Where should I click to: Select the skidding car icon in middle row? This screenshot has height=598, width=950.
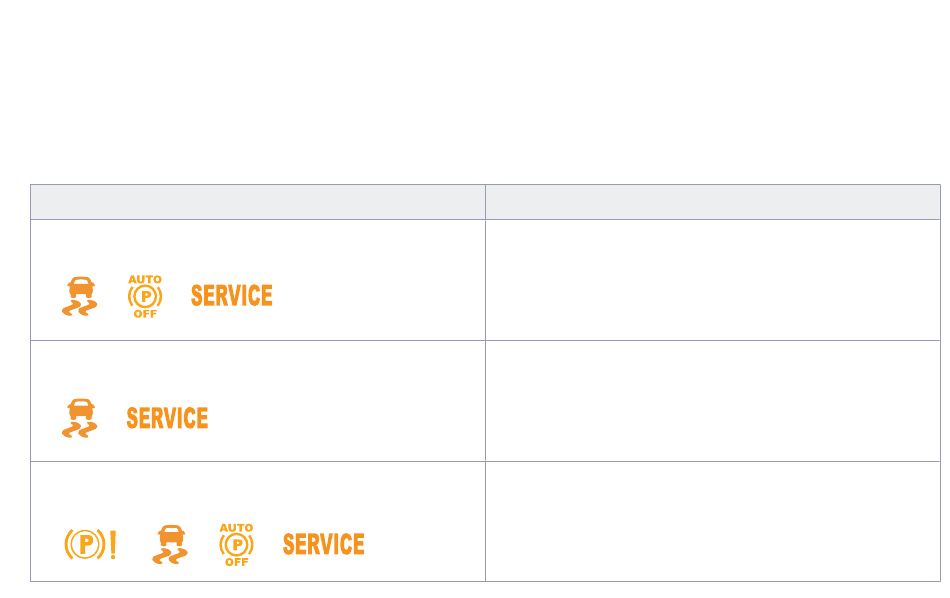(79, 418)
